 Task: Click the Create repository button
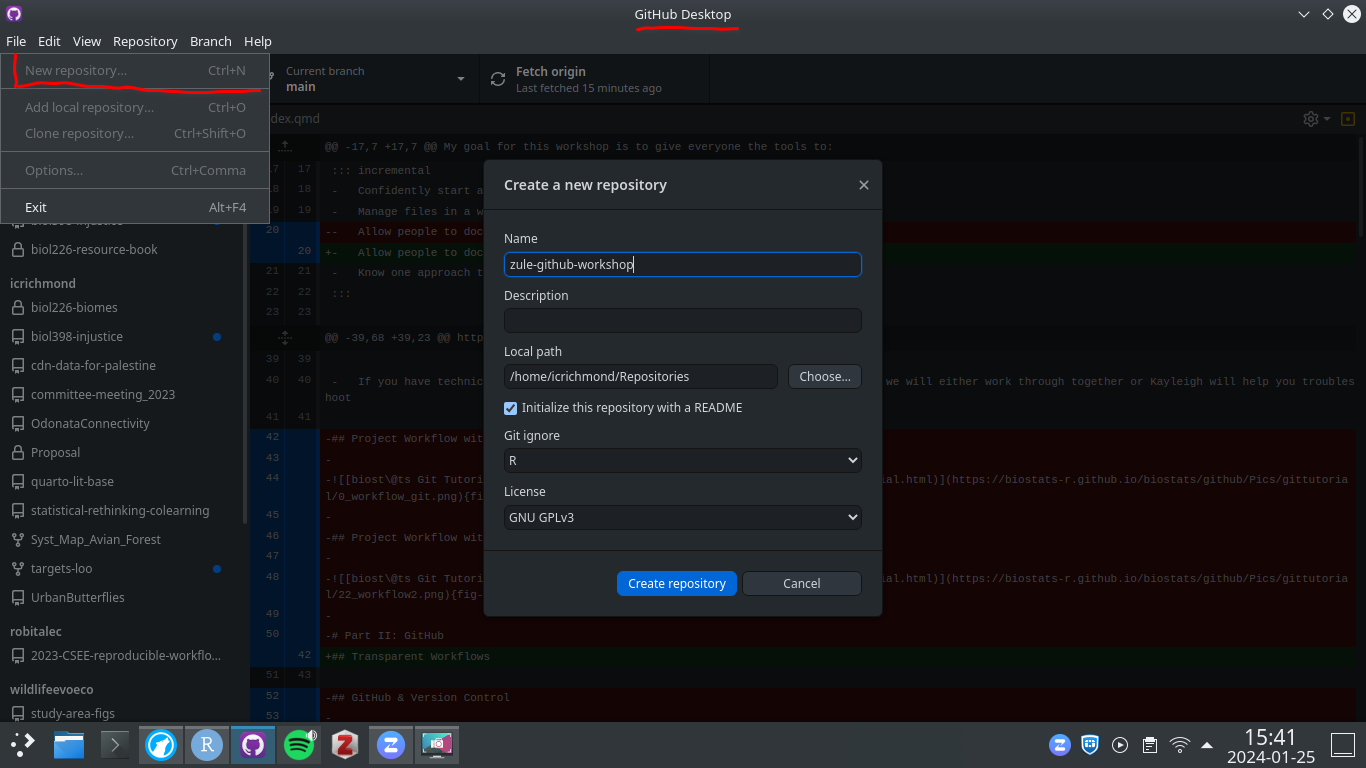[676, 583]
